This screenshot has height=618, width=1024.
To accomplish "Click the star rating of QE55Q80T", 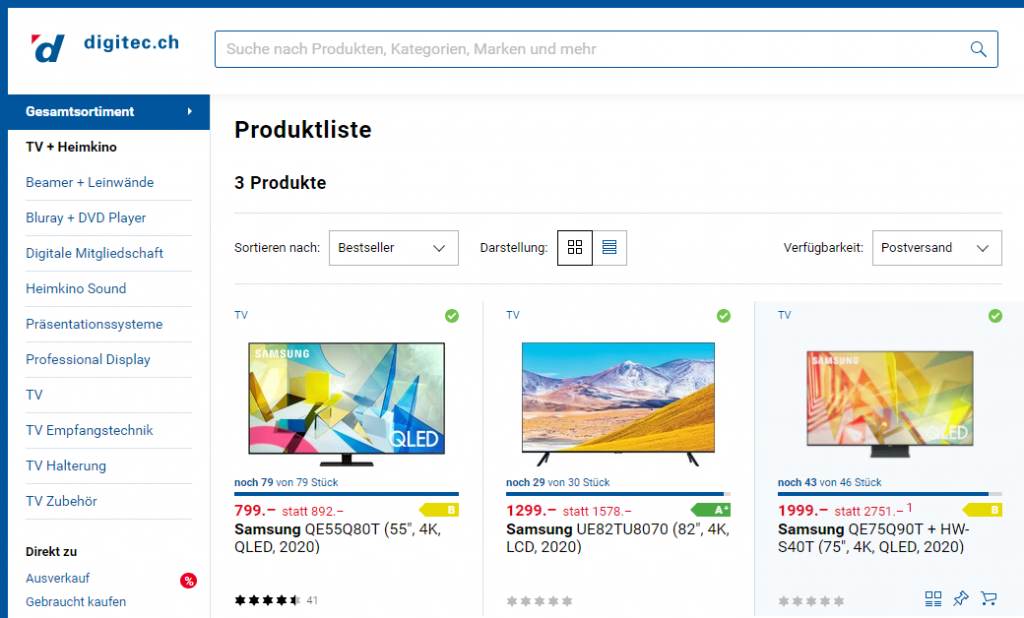I will [x=267, y=601].
